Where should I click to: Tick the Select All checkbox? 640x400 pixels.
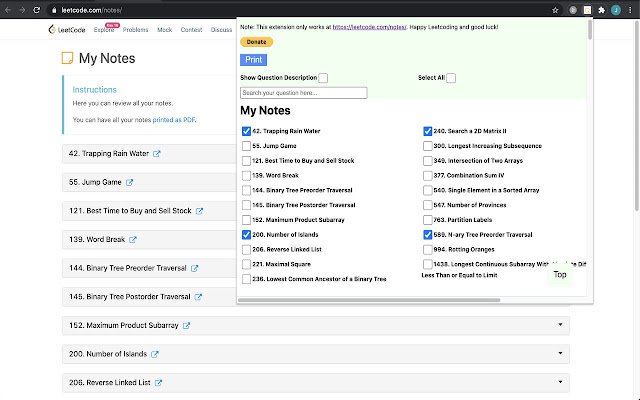[x=451, y=78]
